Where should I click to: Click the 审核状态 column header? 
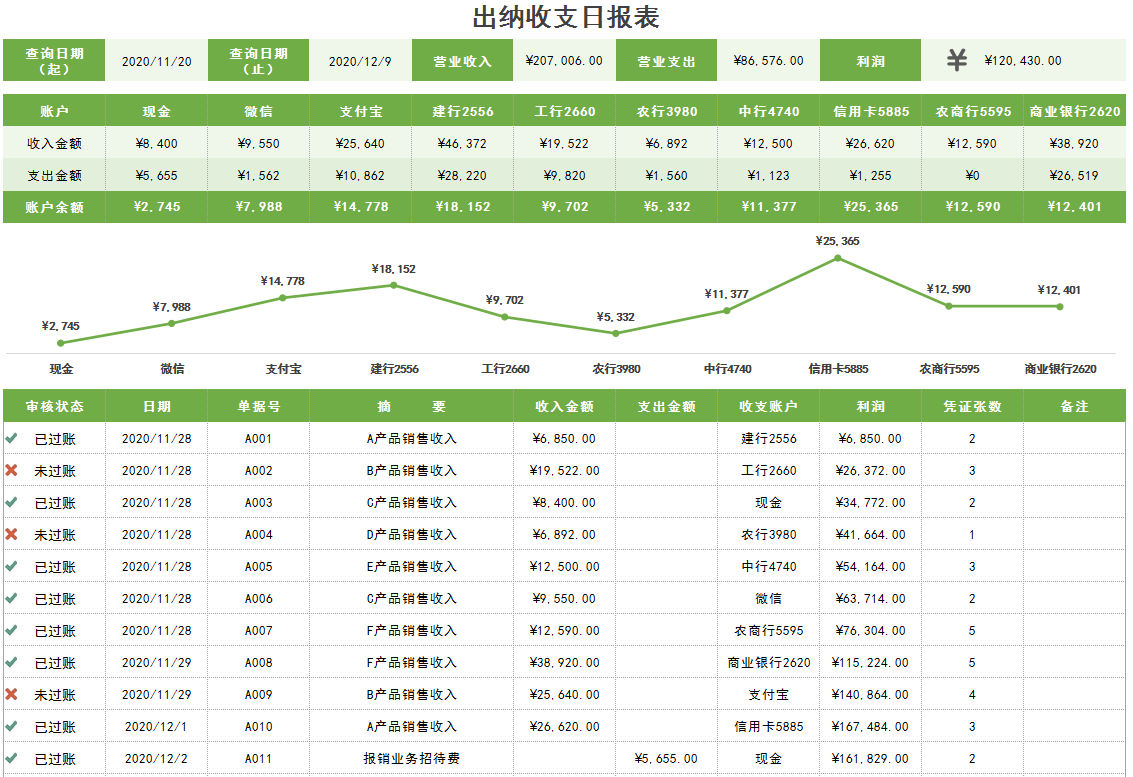coord(55,407)
